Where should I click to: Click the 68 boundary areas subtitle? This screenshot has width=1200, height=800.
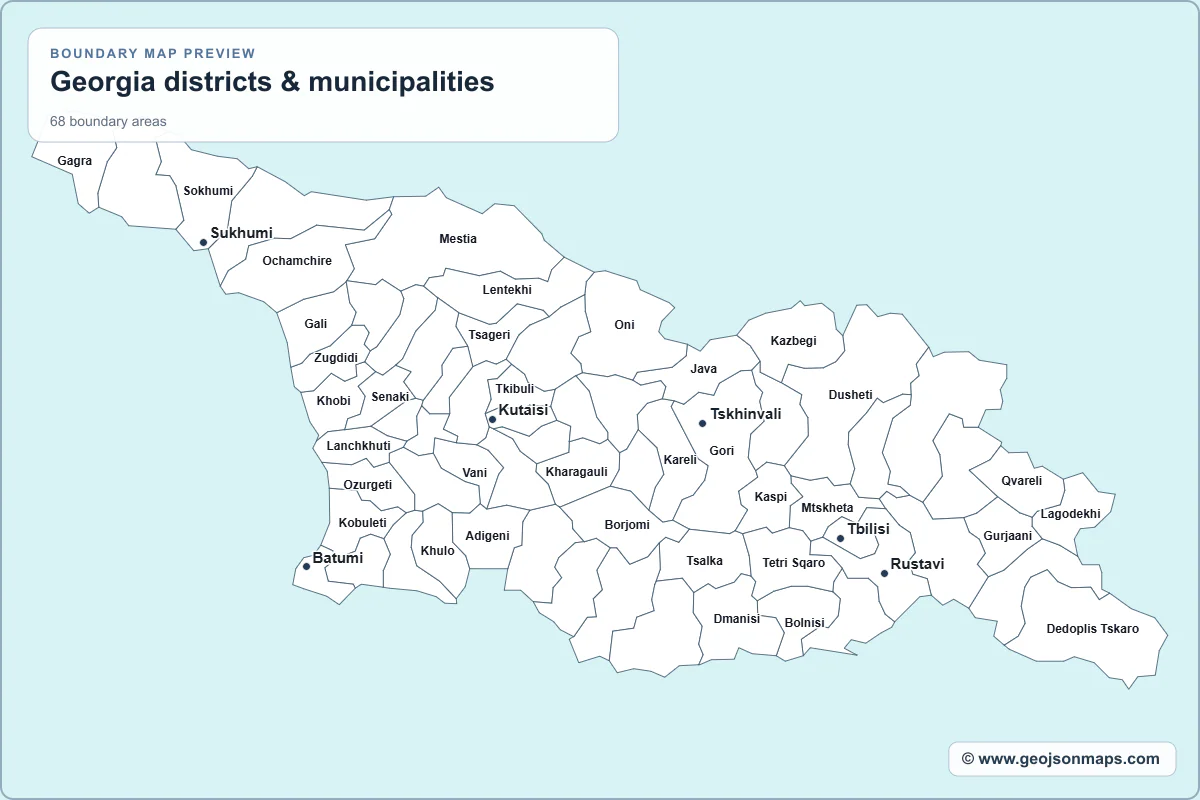coord(108,121)
